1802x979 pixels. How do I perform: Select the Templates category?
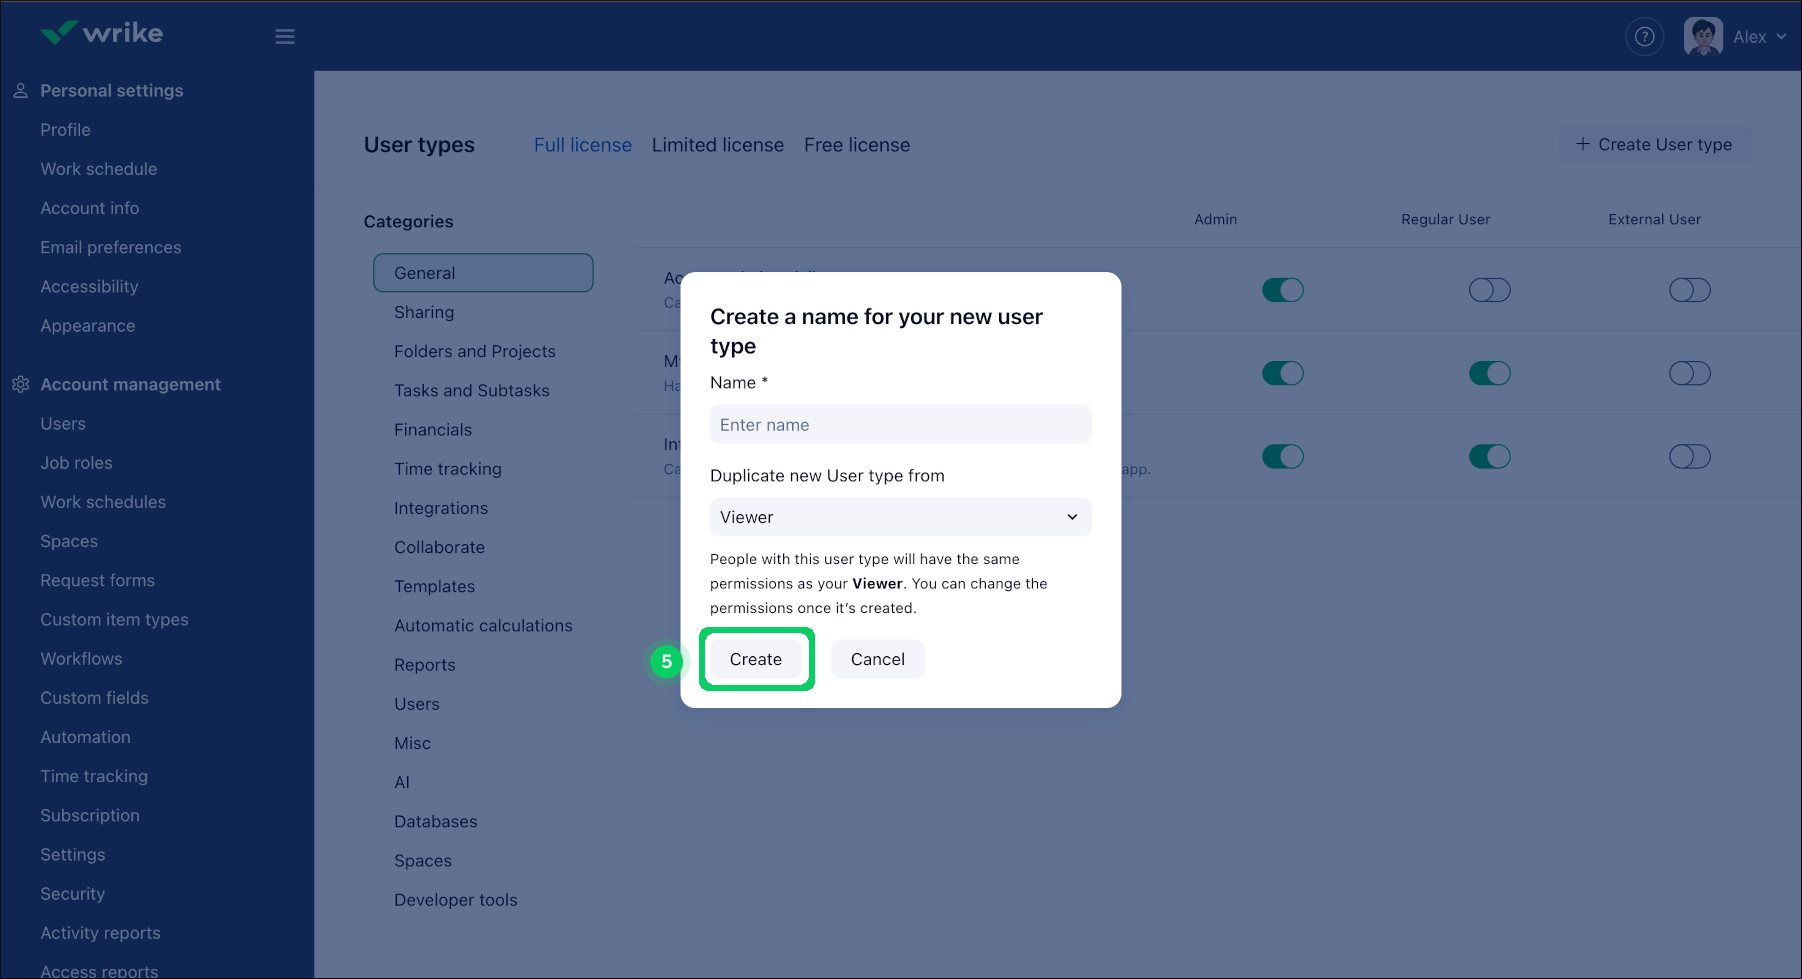(x=434, y=586)
